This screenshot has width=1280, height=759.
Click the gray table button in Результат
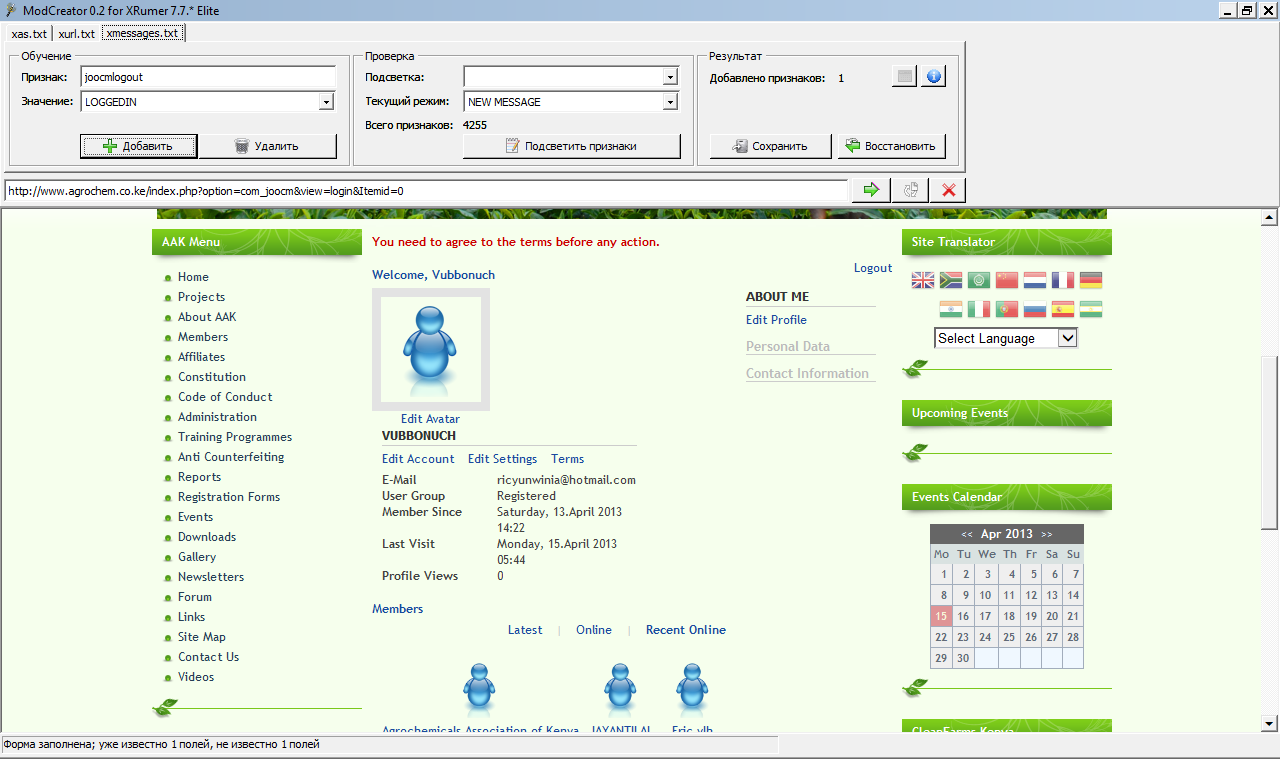coord(904,76)
